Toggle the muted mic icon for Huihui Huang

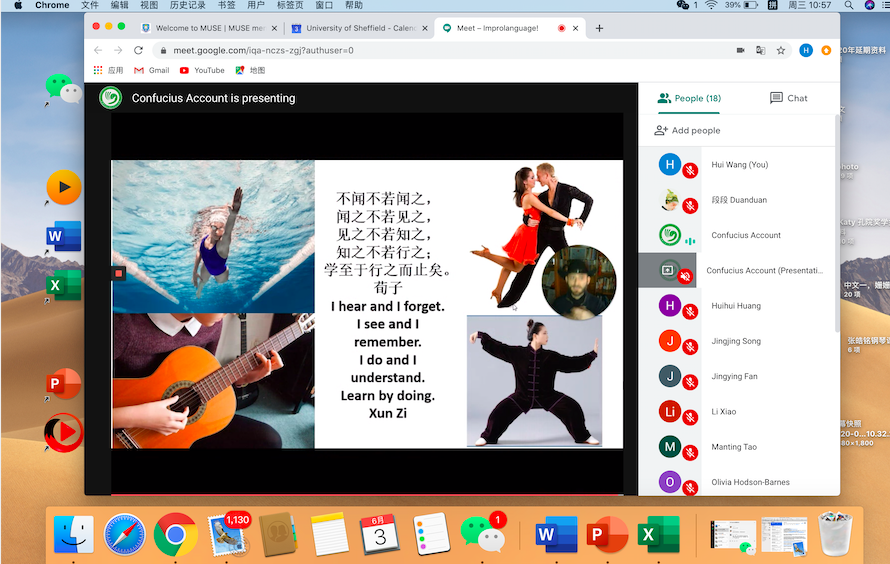689,312
